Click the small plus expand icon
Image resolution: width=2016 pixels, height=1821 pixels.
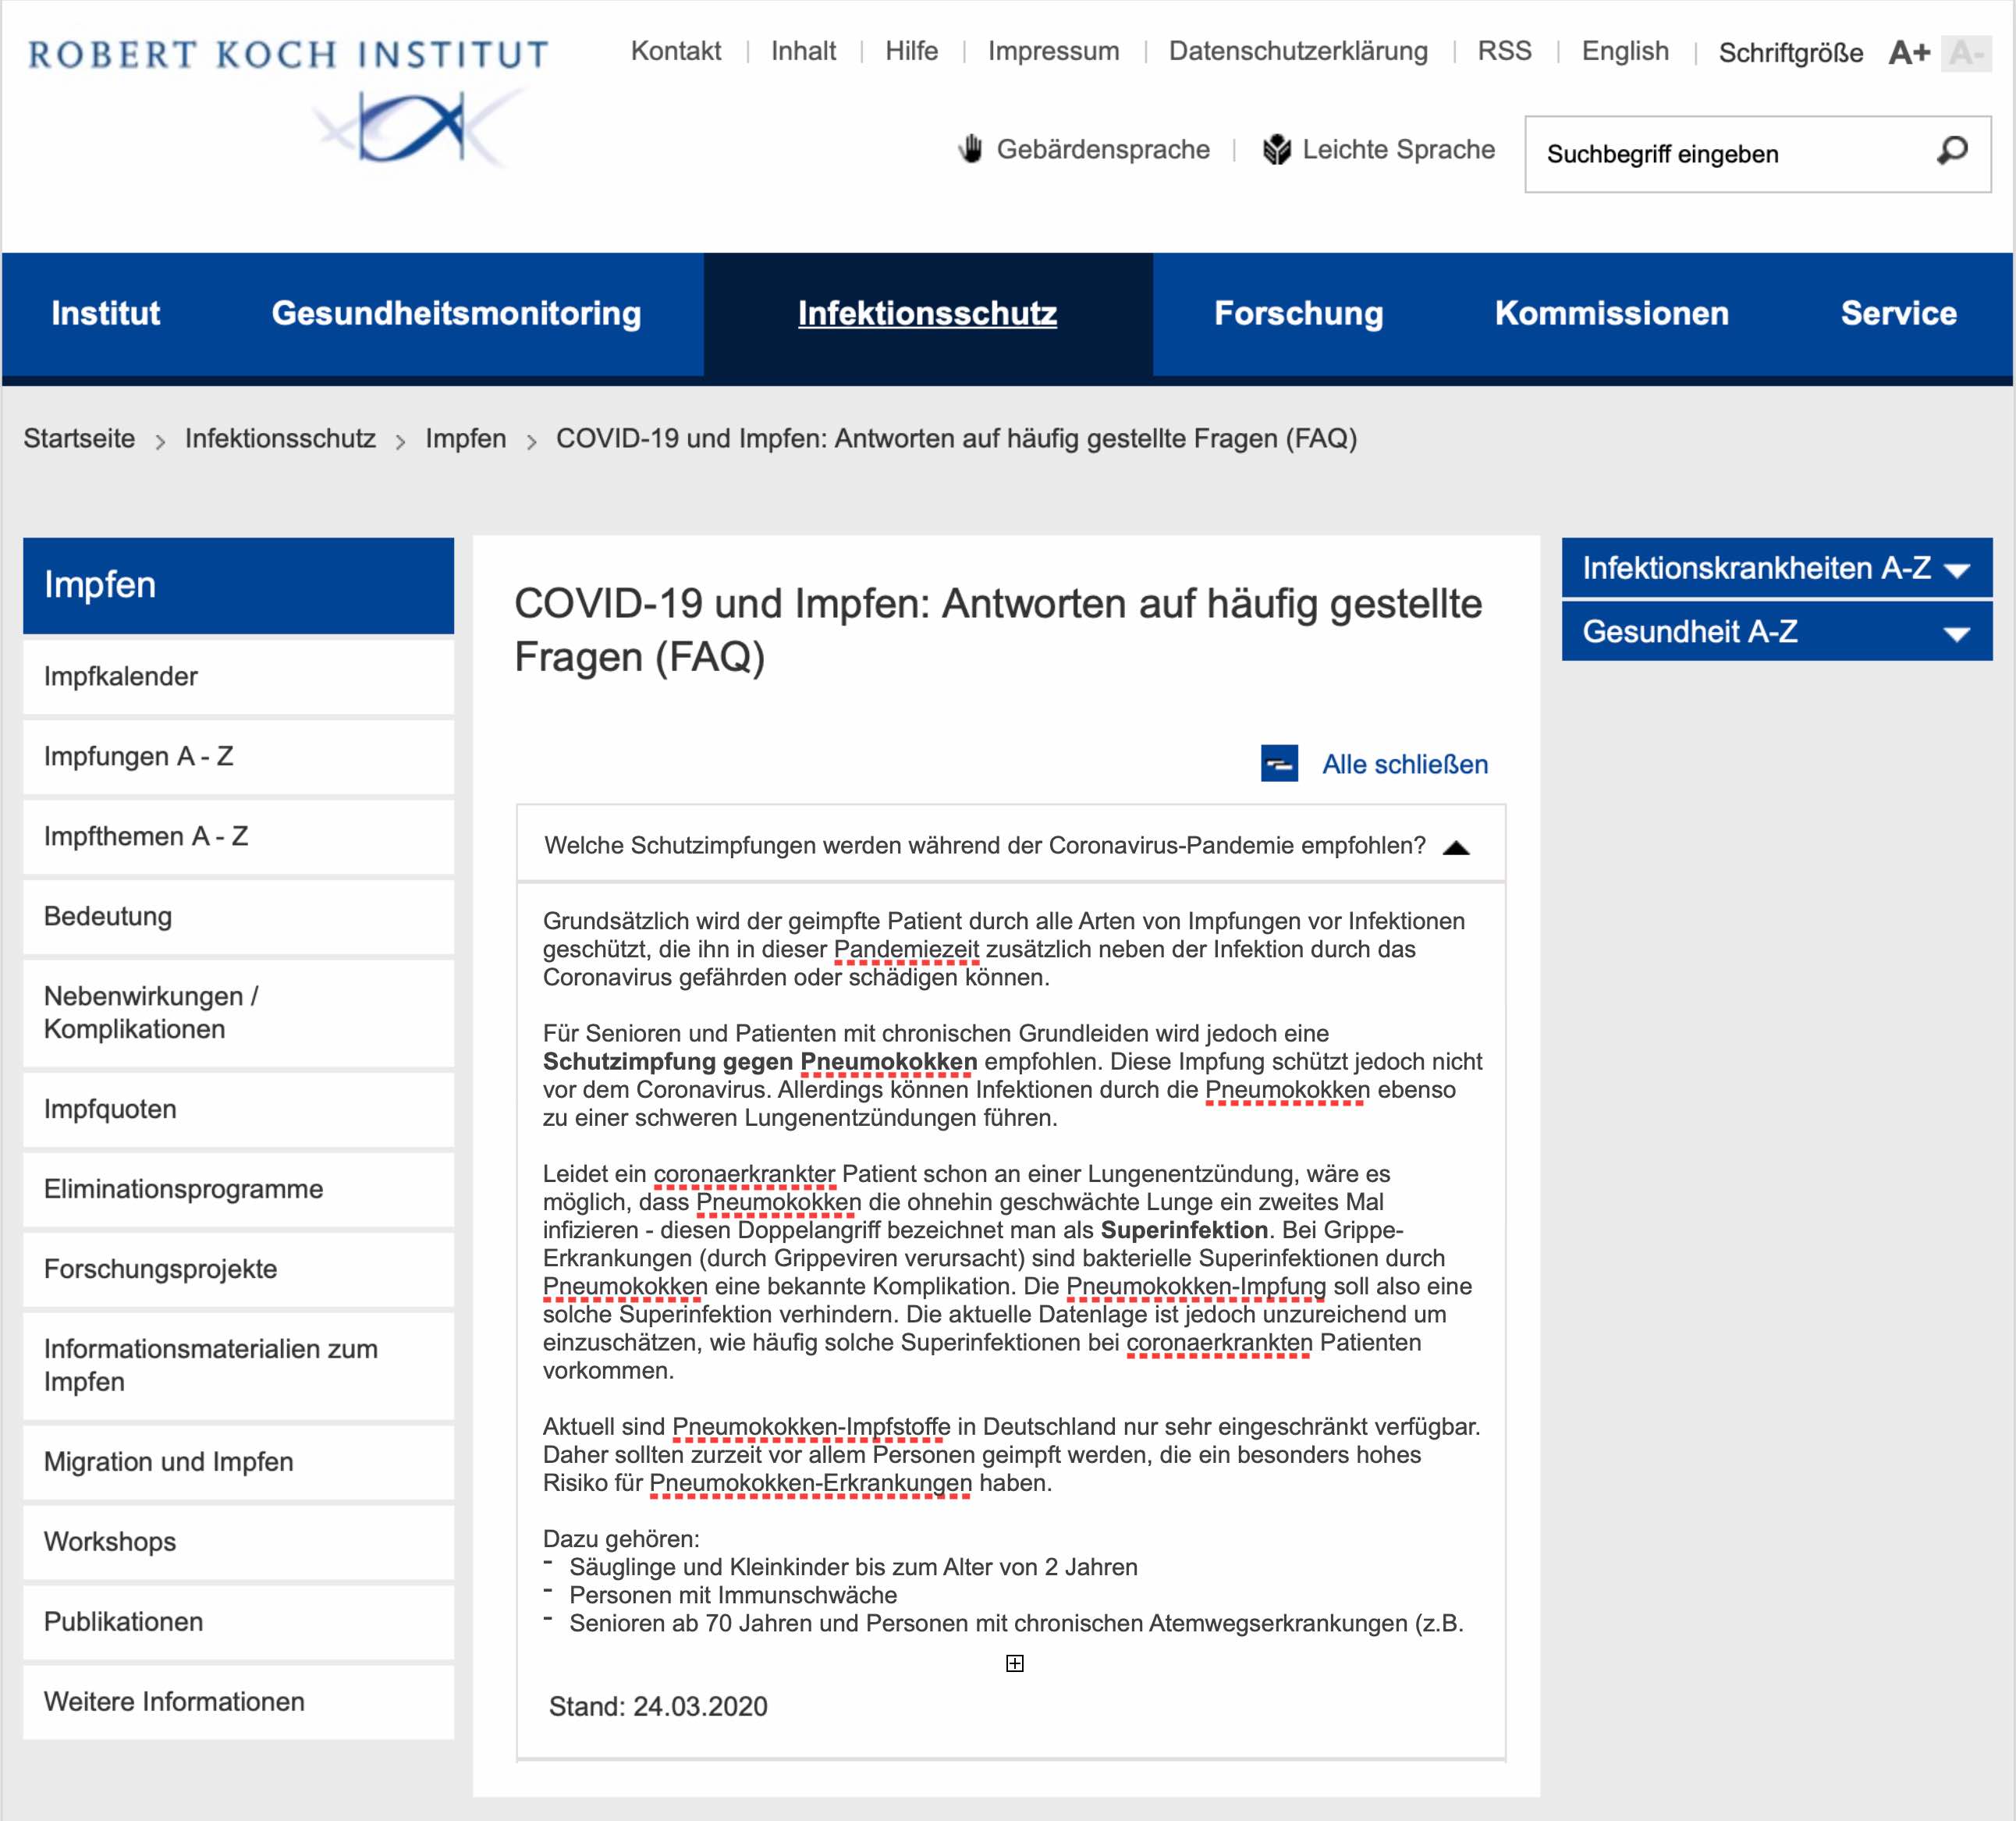pos(1014,1663)
